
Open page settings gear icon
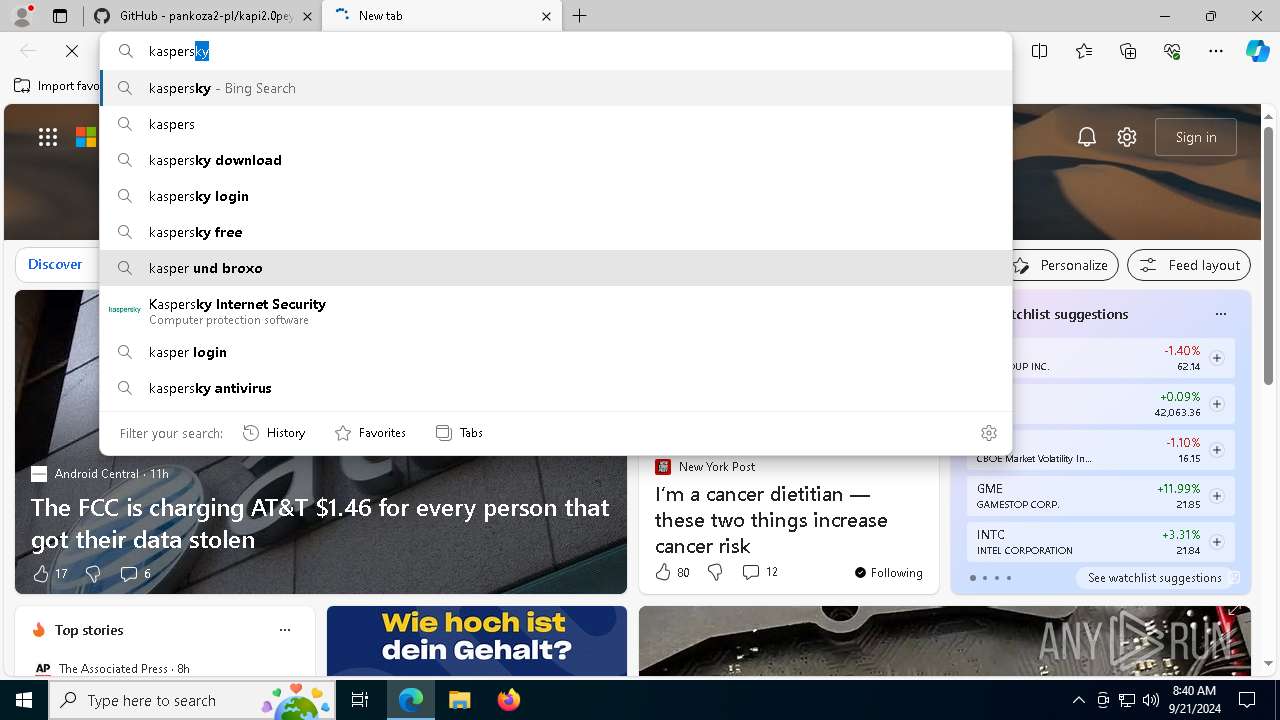(x=1127, y=137)
